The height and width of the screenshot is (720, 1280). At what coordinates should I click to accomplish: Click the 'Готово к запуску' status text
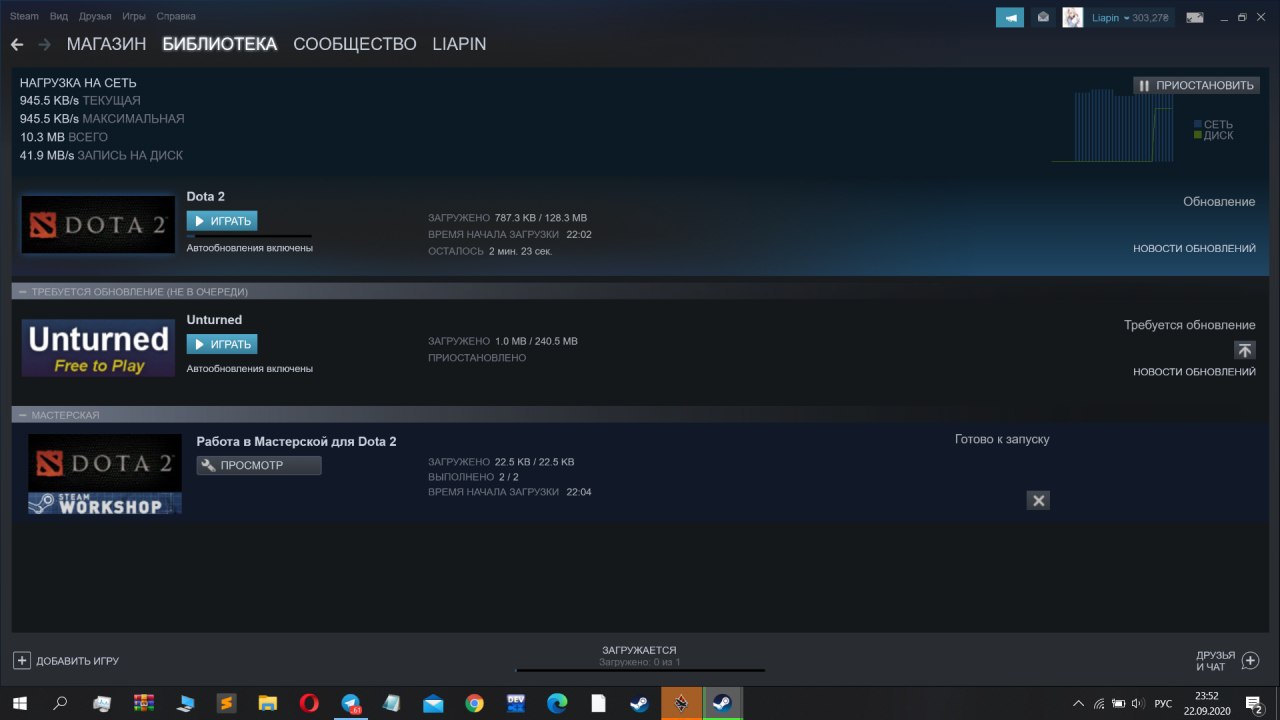tap(1002, 439)
